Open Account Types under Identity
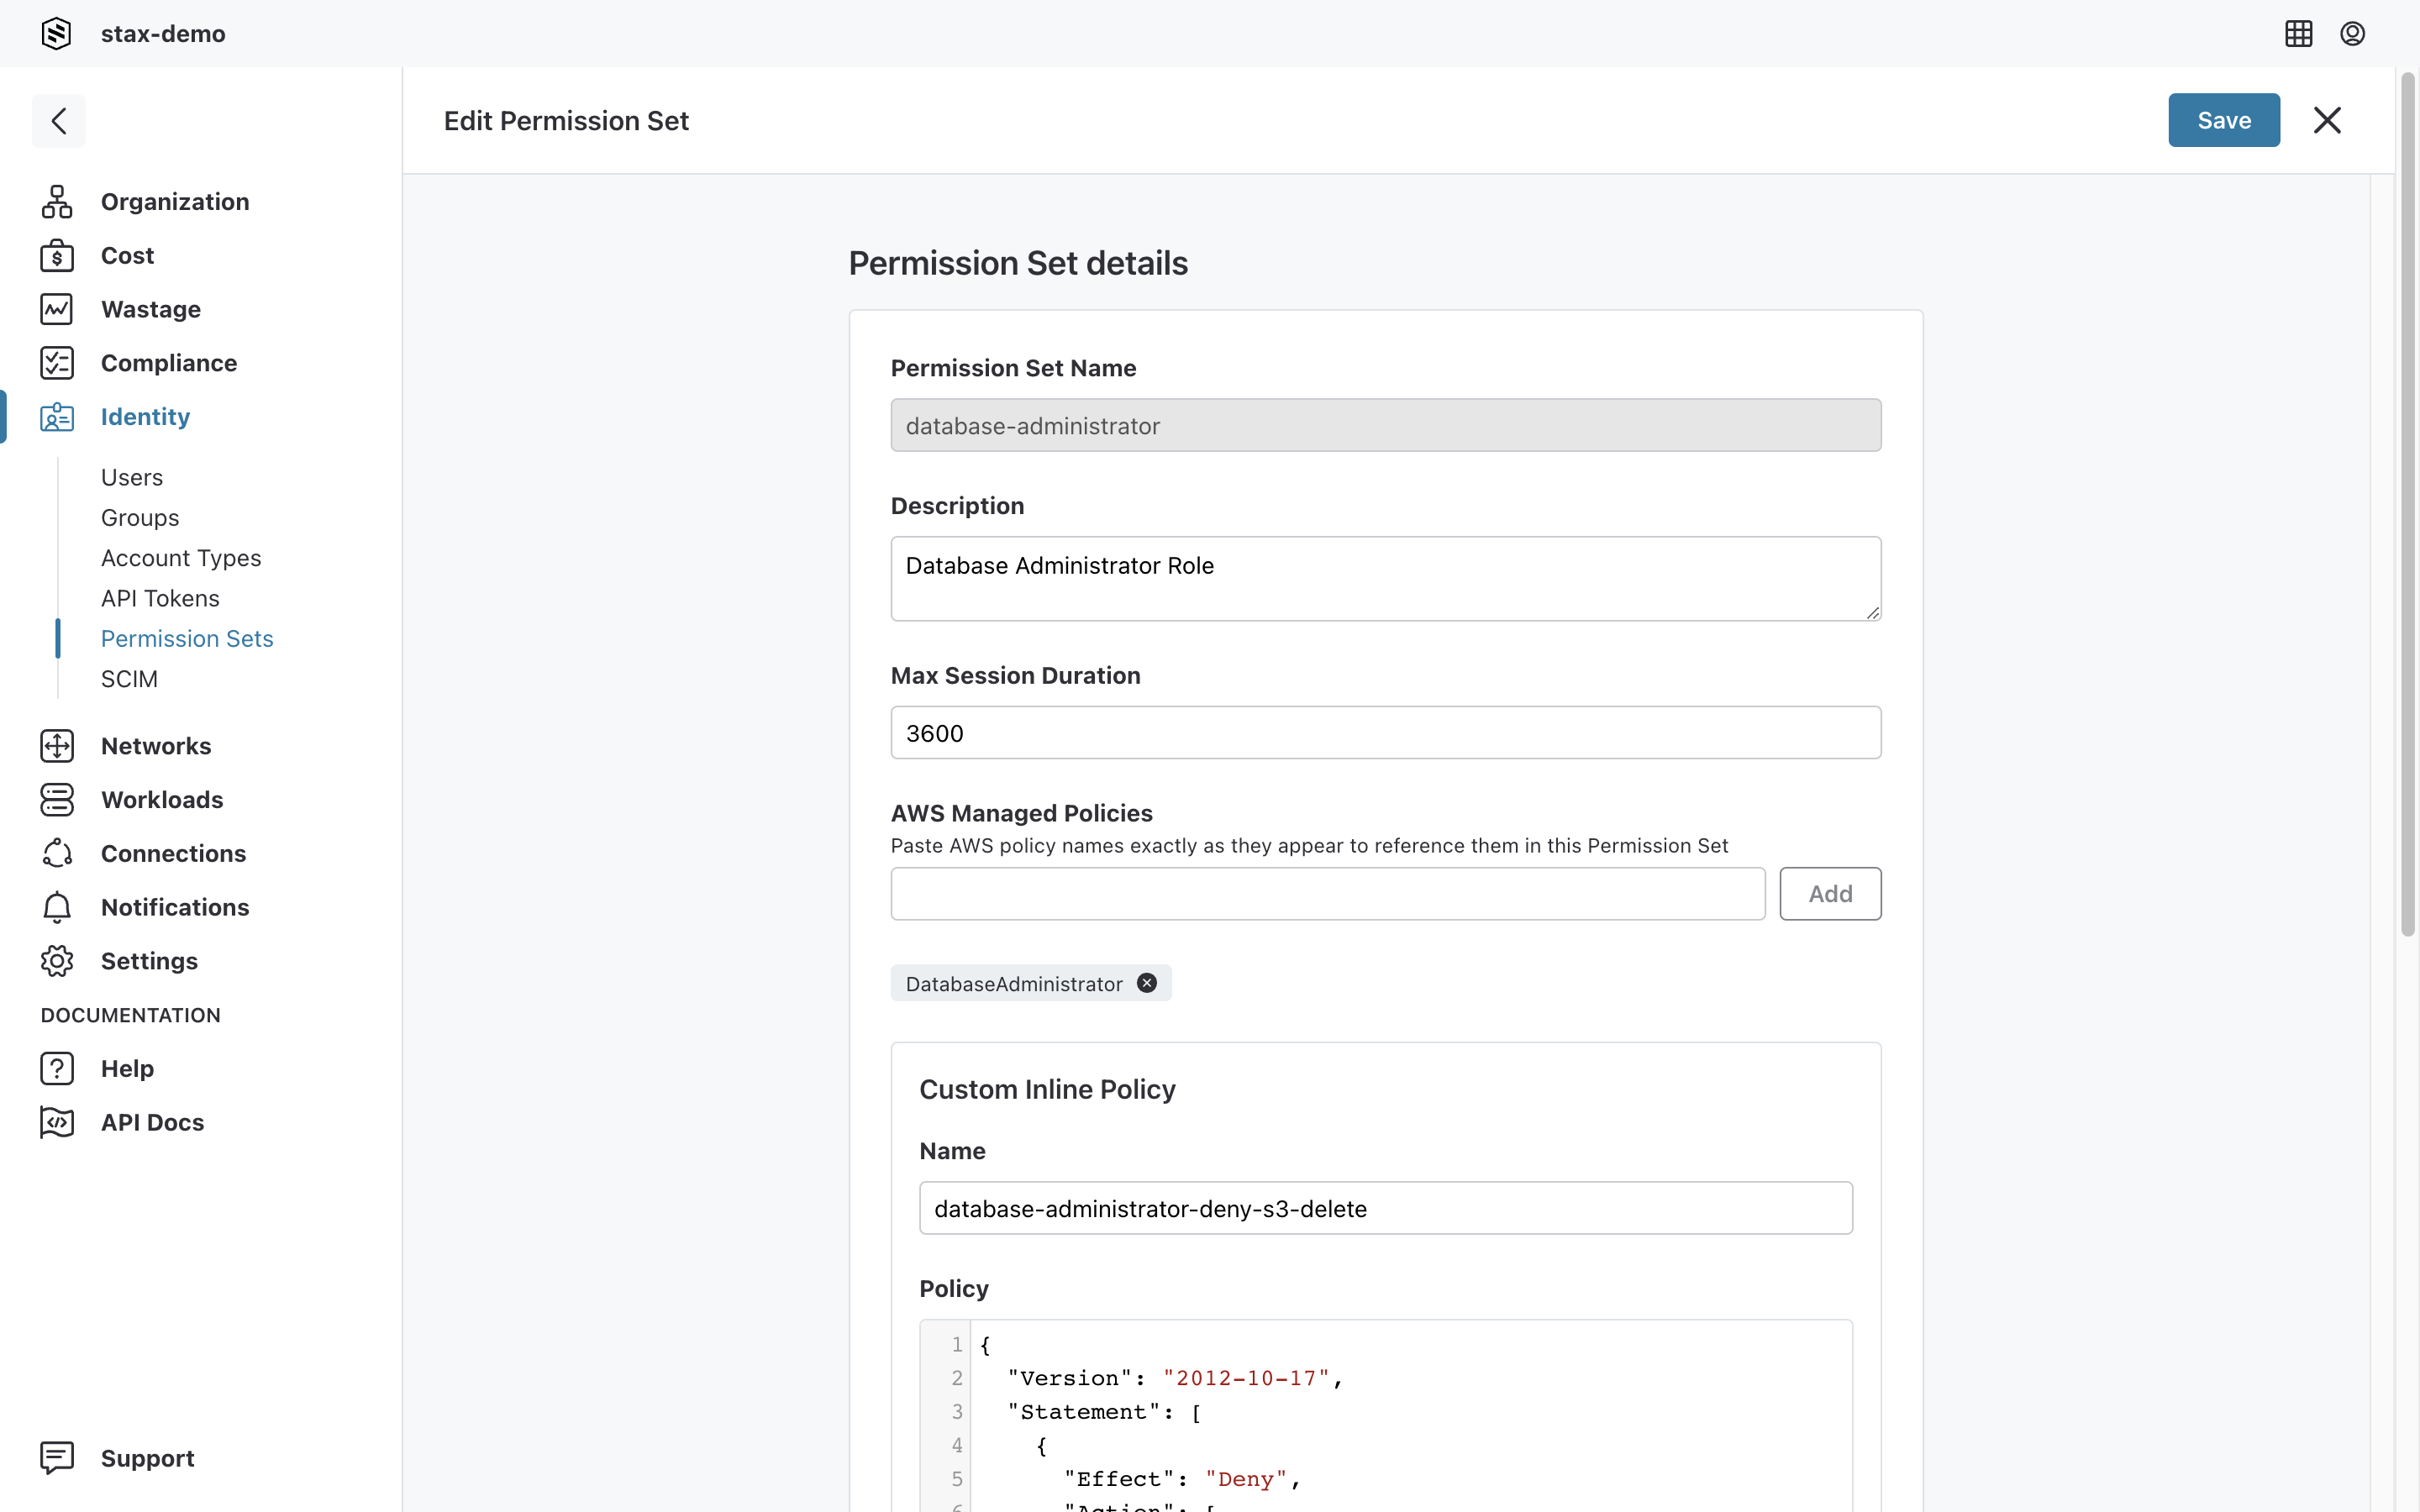This screenshot has height=1512, width=2420. [x=181, y=558]
